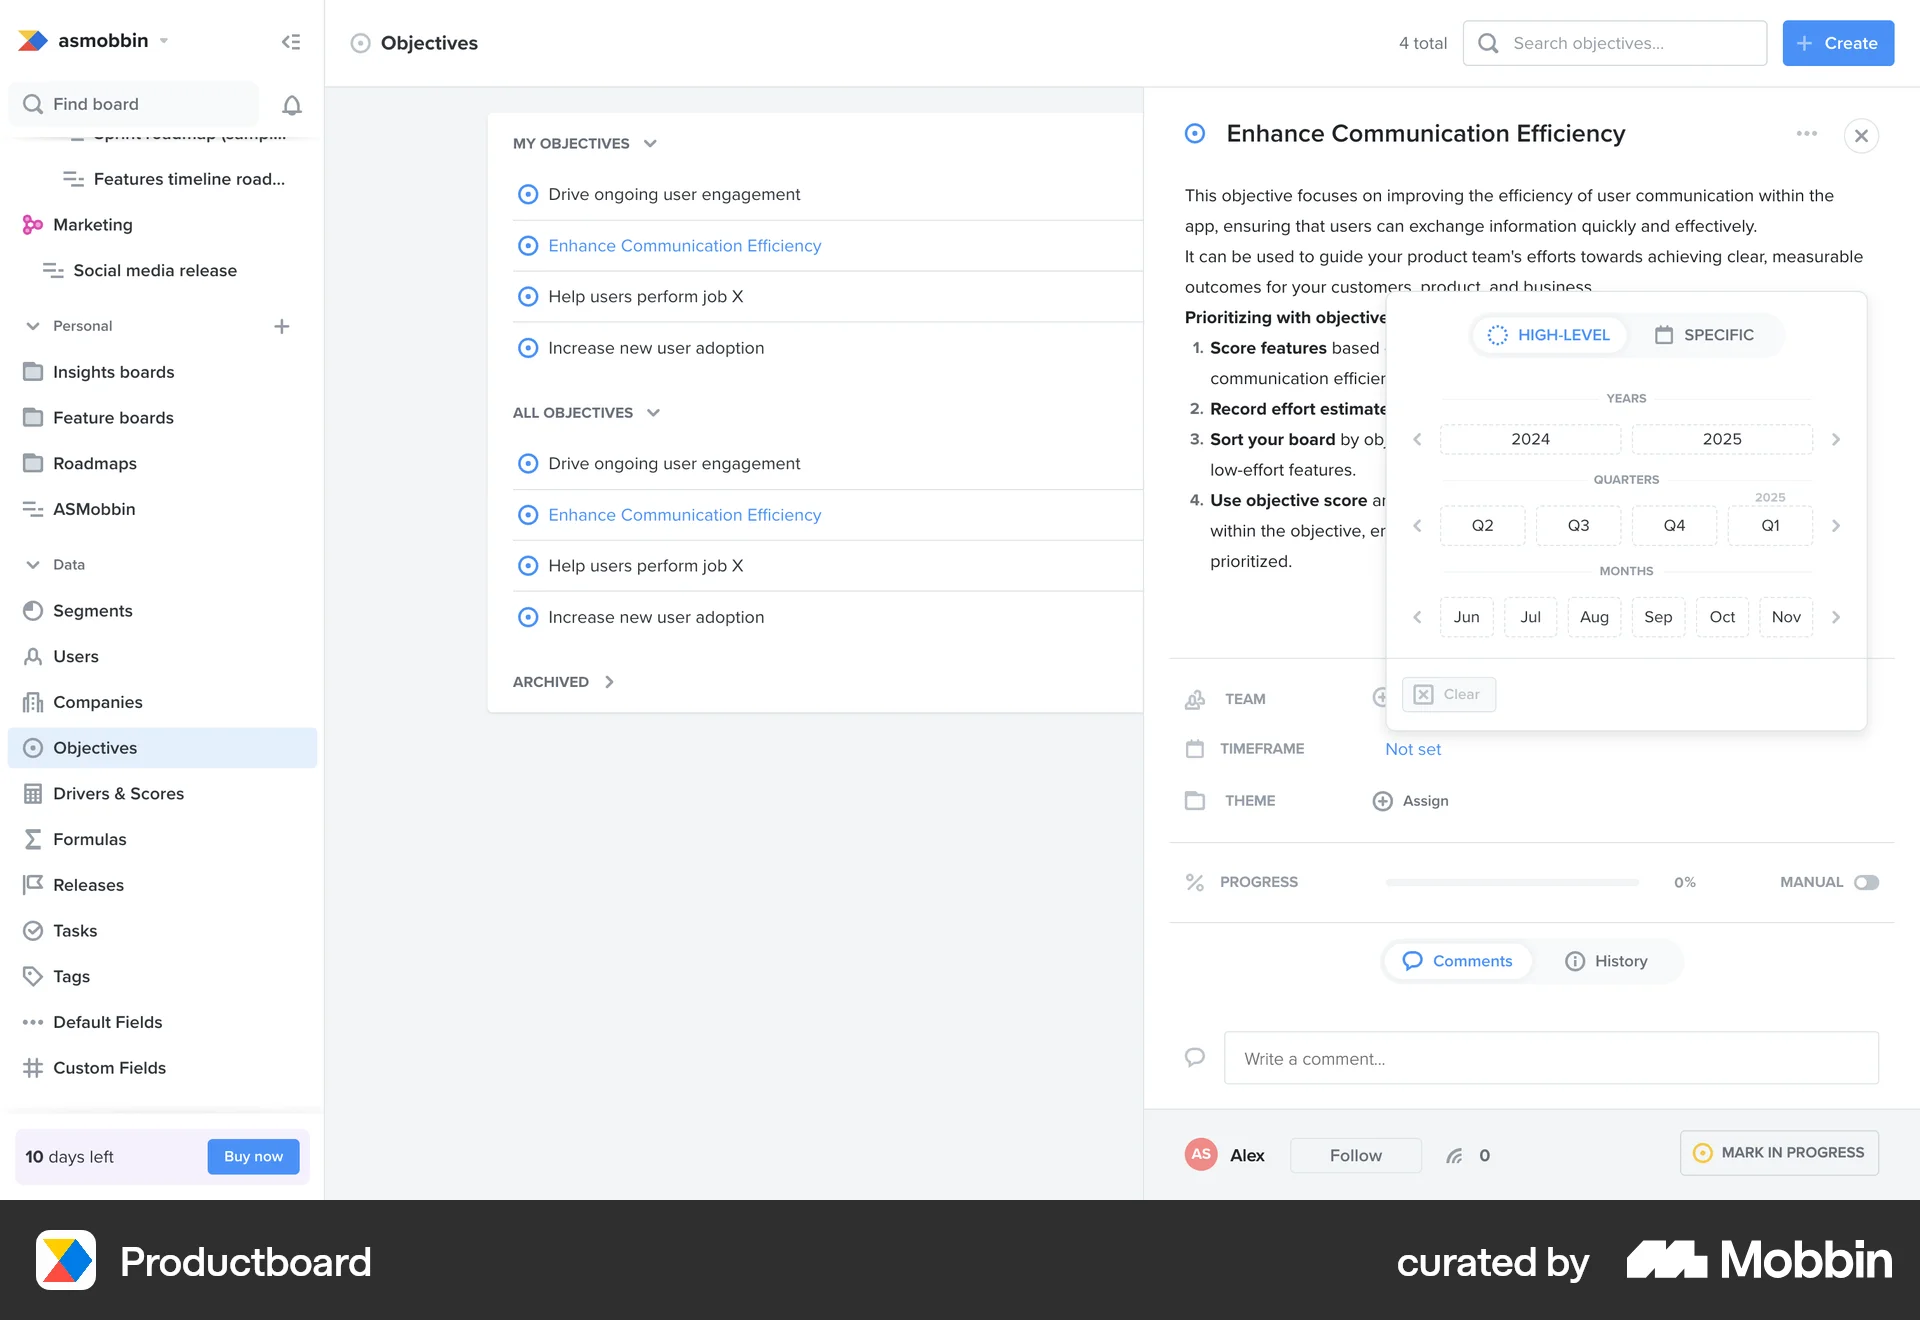Open the Comments tab
Screen dimensions: 1920x1320
click(1457, 960)
